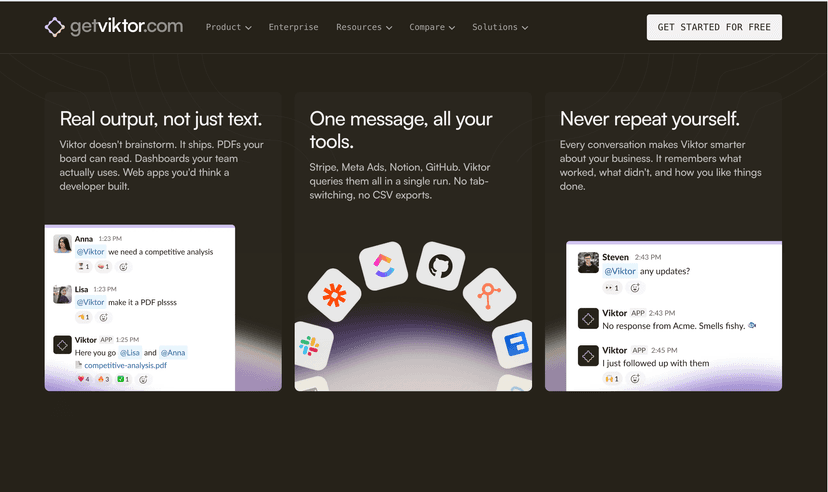Expand the Product dropdown chevron

click(248, 27)
